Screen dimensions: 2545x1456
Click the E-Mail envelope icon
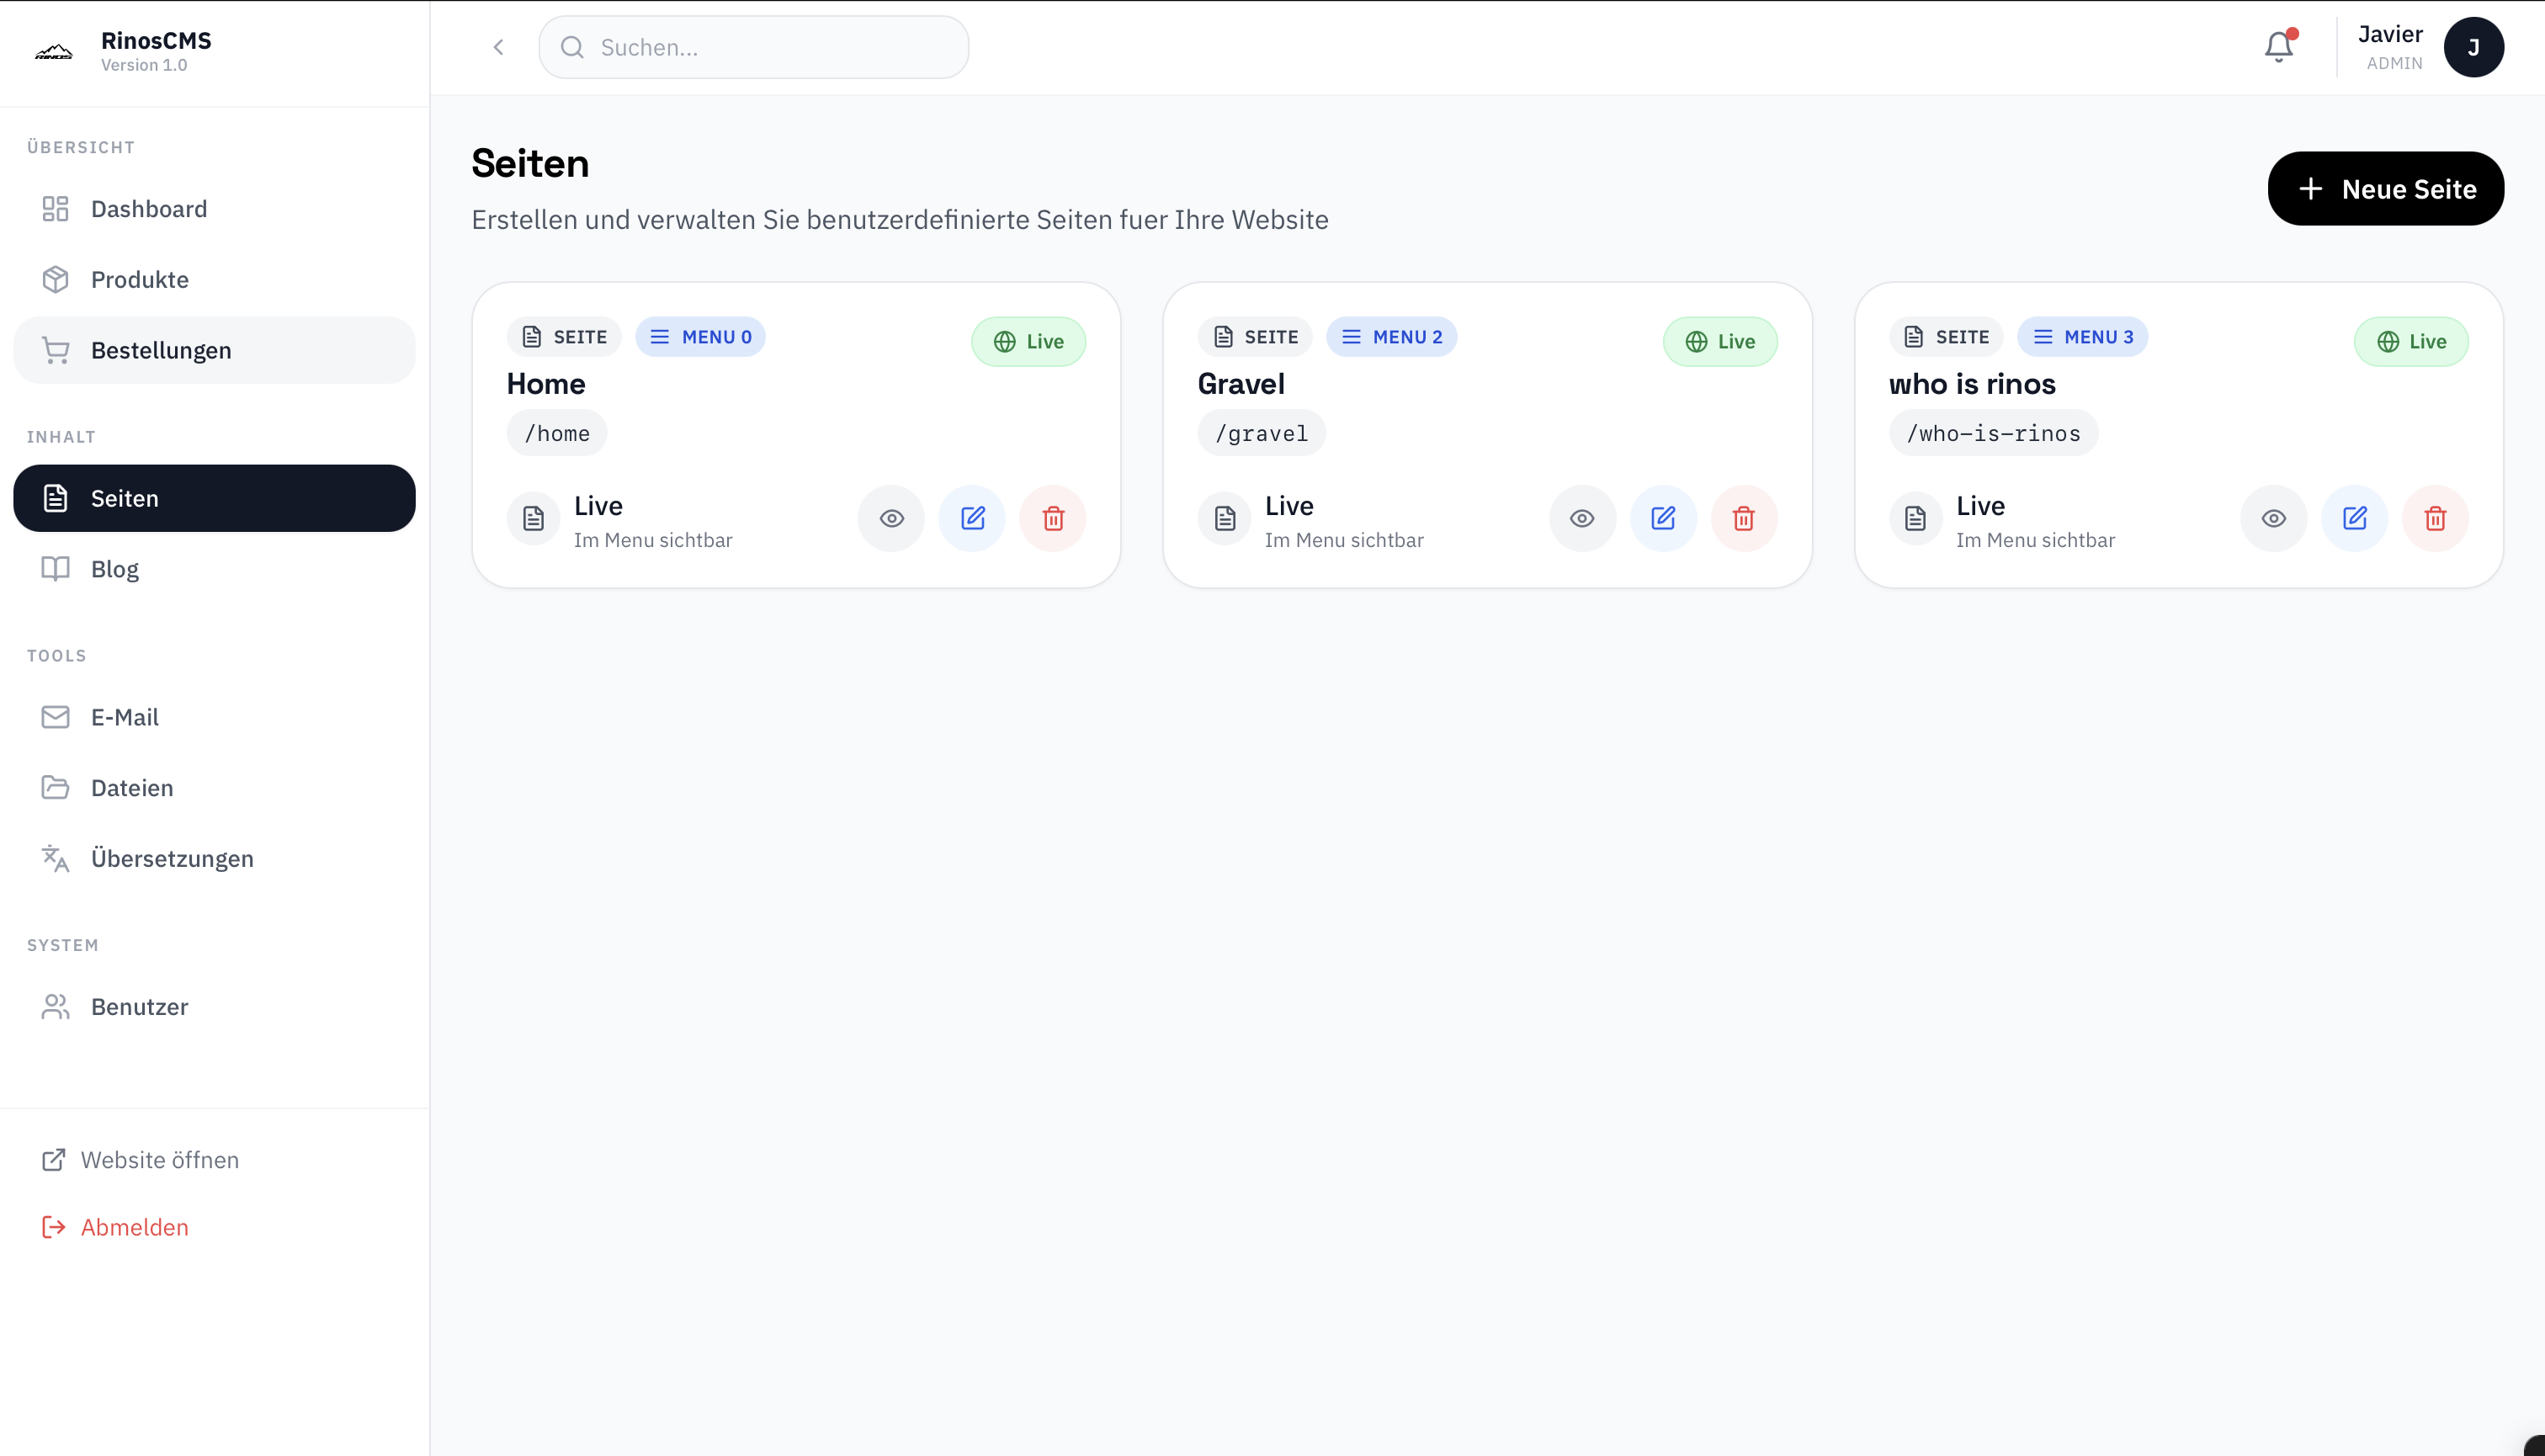pyautogui.click(x=55, y=717)
